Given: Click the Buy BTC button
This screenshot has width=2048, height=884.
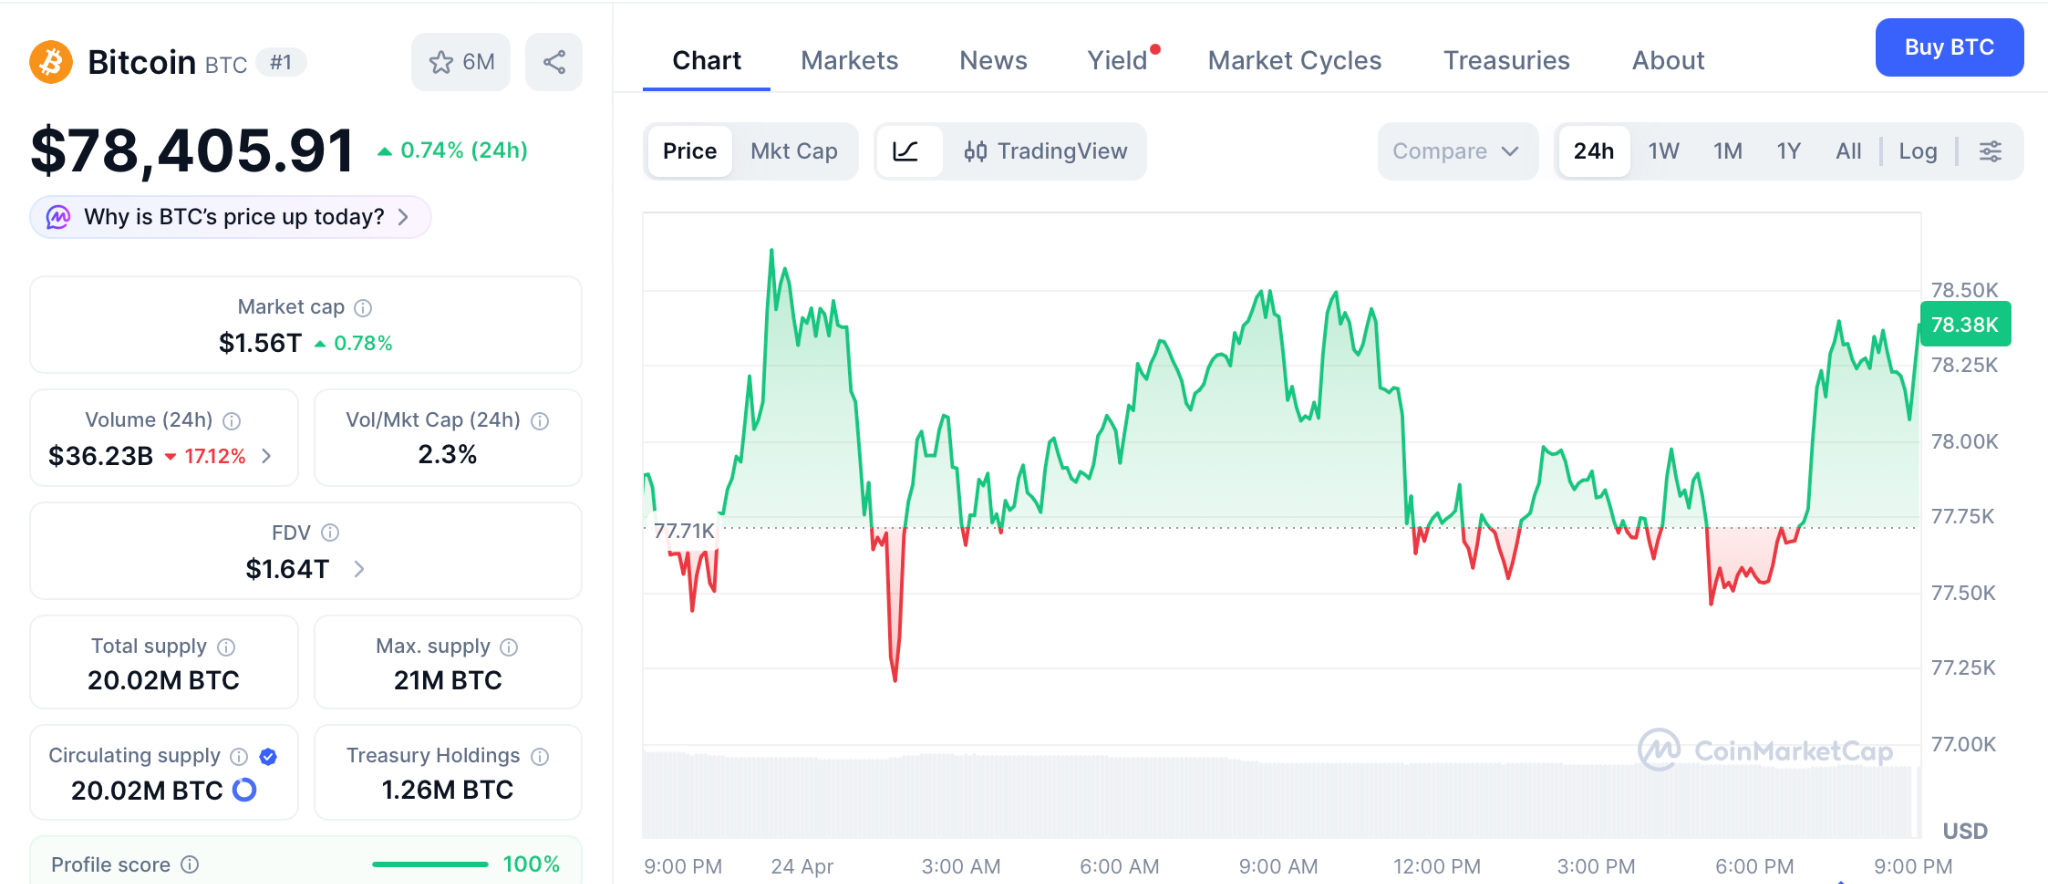Looking at the screenshot, I should pyautogui.click(x=1948, y=47).
